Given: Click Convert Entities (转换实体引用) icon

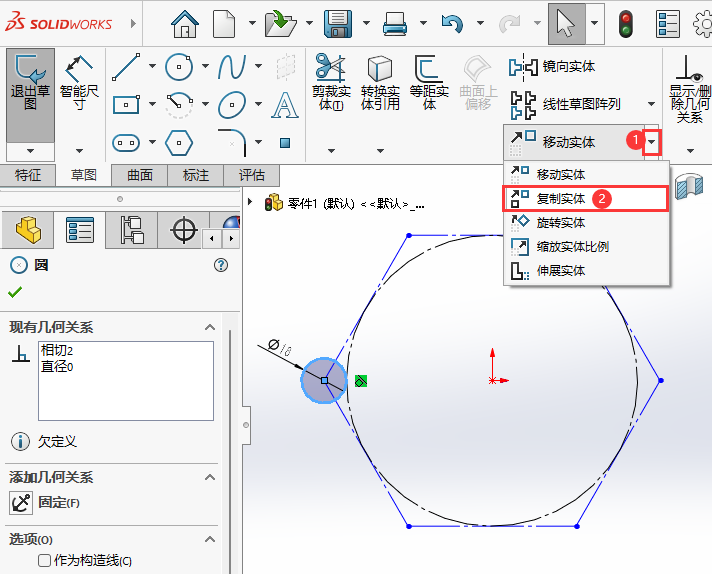Looking at the screenshot, I should [x=380, y=82].
